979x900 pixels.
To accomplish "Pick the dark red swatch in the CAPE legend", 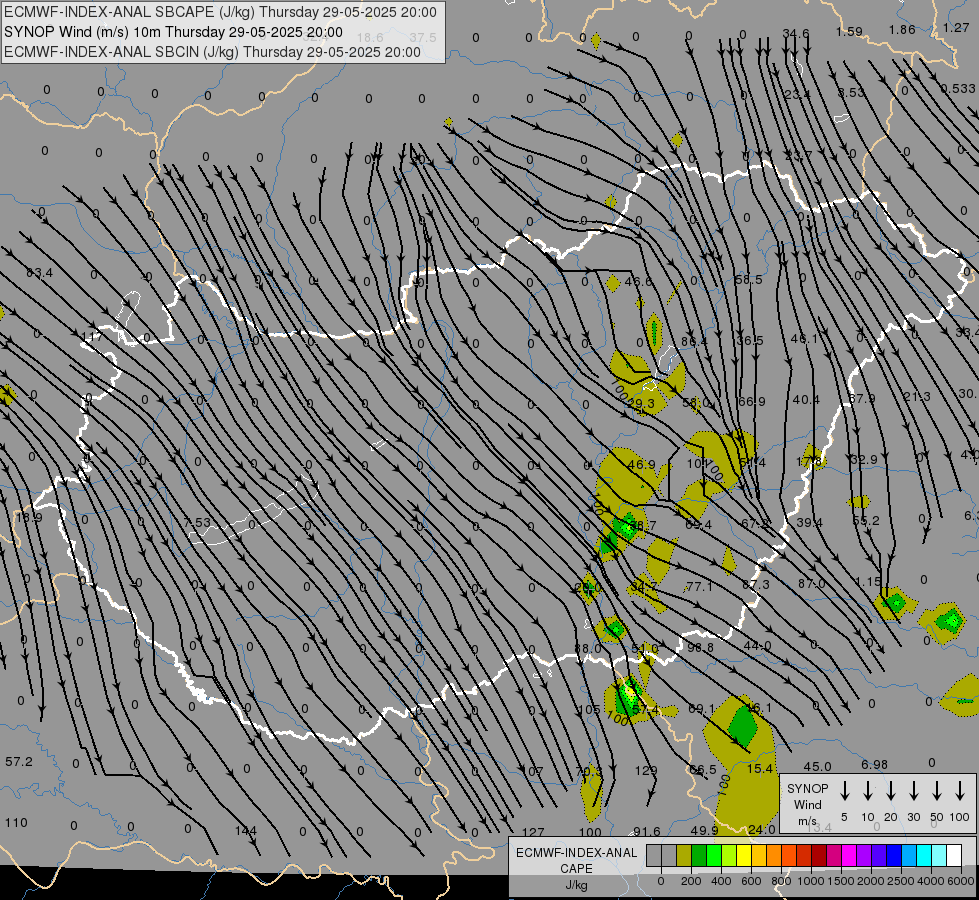I will 819,856.
